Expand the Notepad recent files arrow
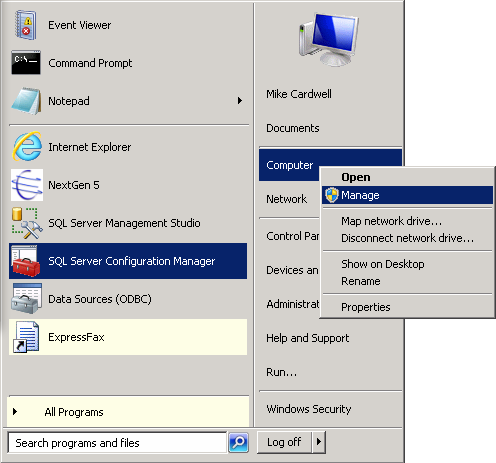496x463 pixels. 240,101
